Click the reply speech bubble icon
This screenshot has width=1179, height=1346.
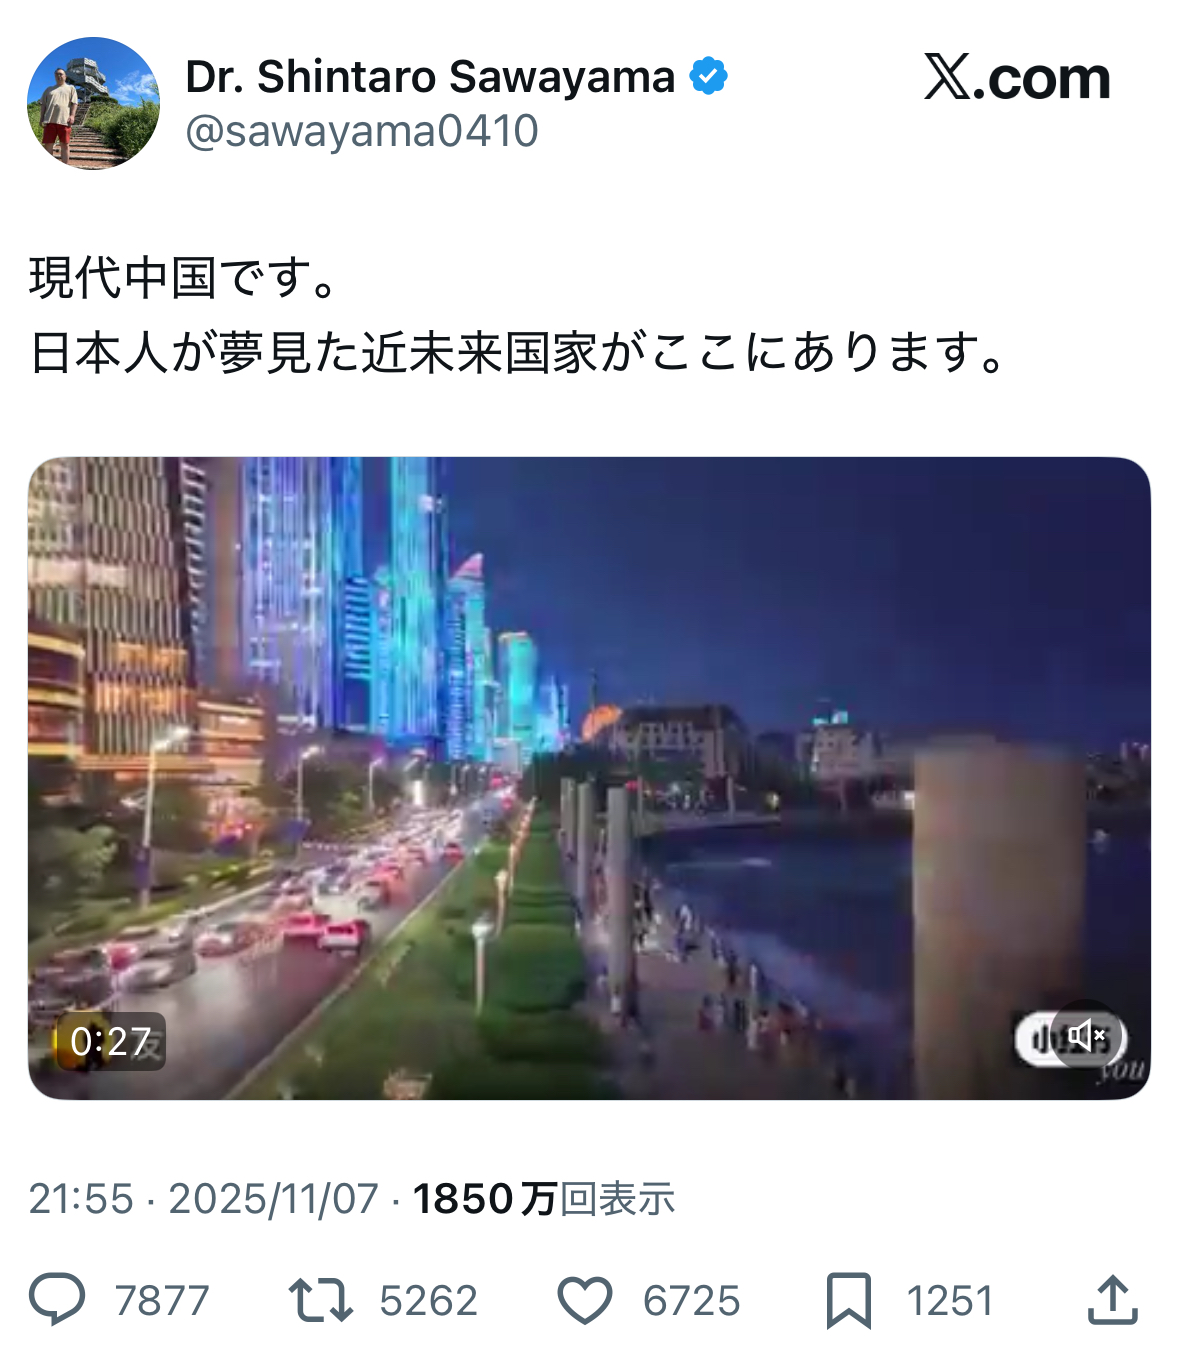57,1300
